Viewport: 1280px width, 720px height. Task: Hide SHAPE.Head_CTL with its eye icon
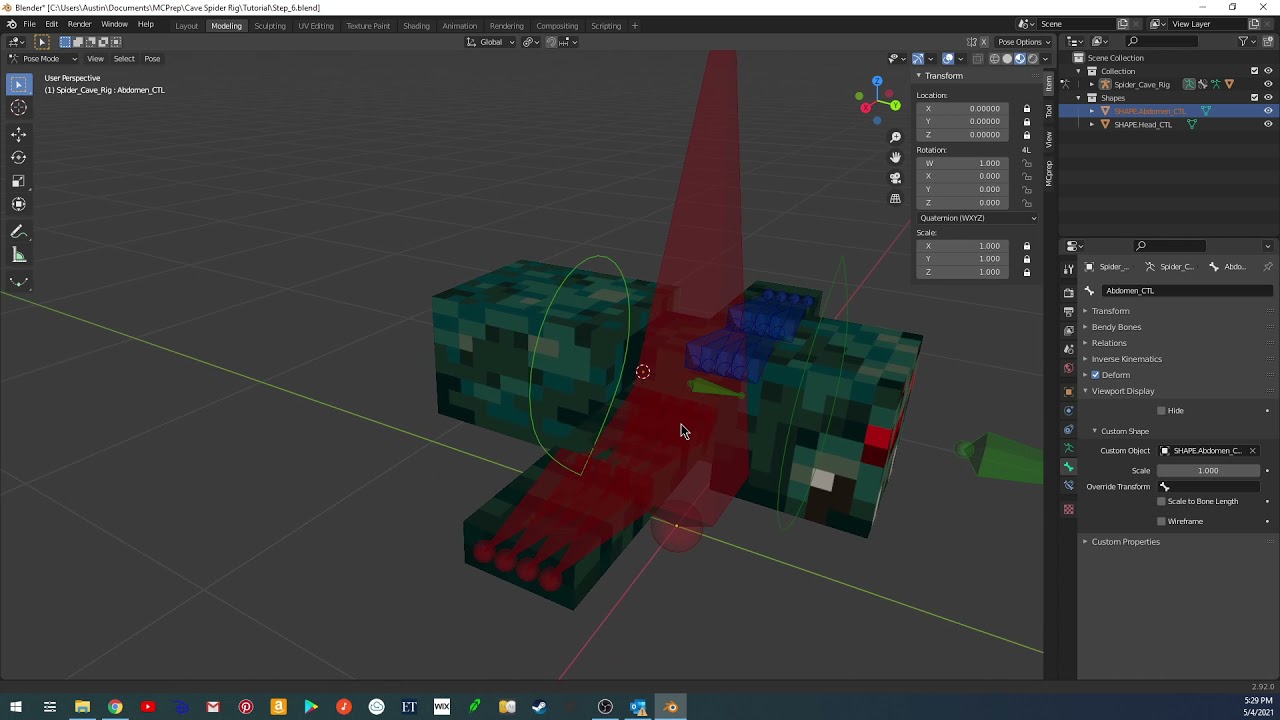coord(1268,124)
